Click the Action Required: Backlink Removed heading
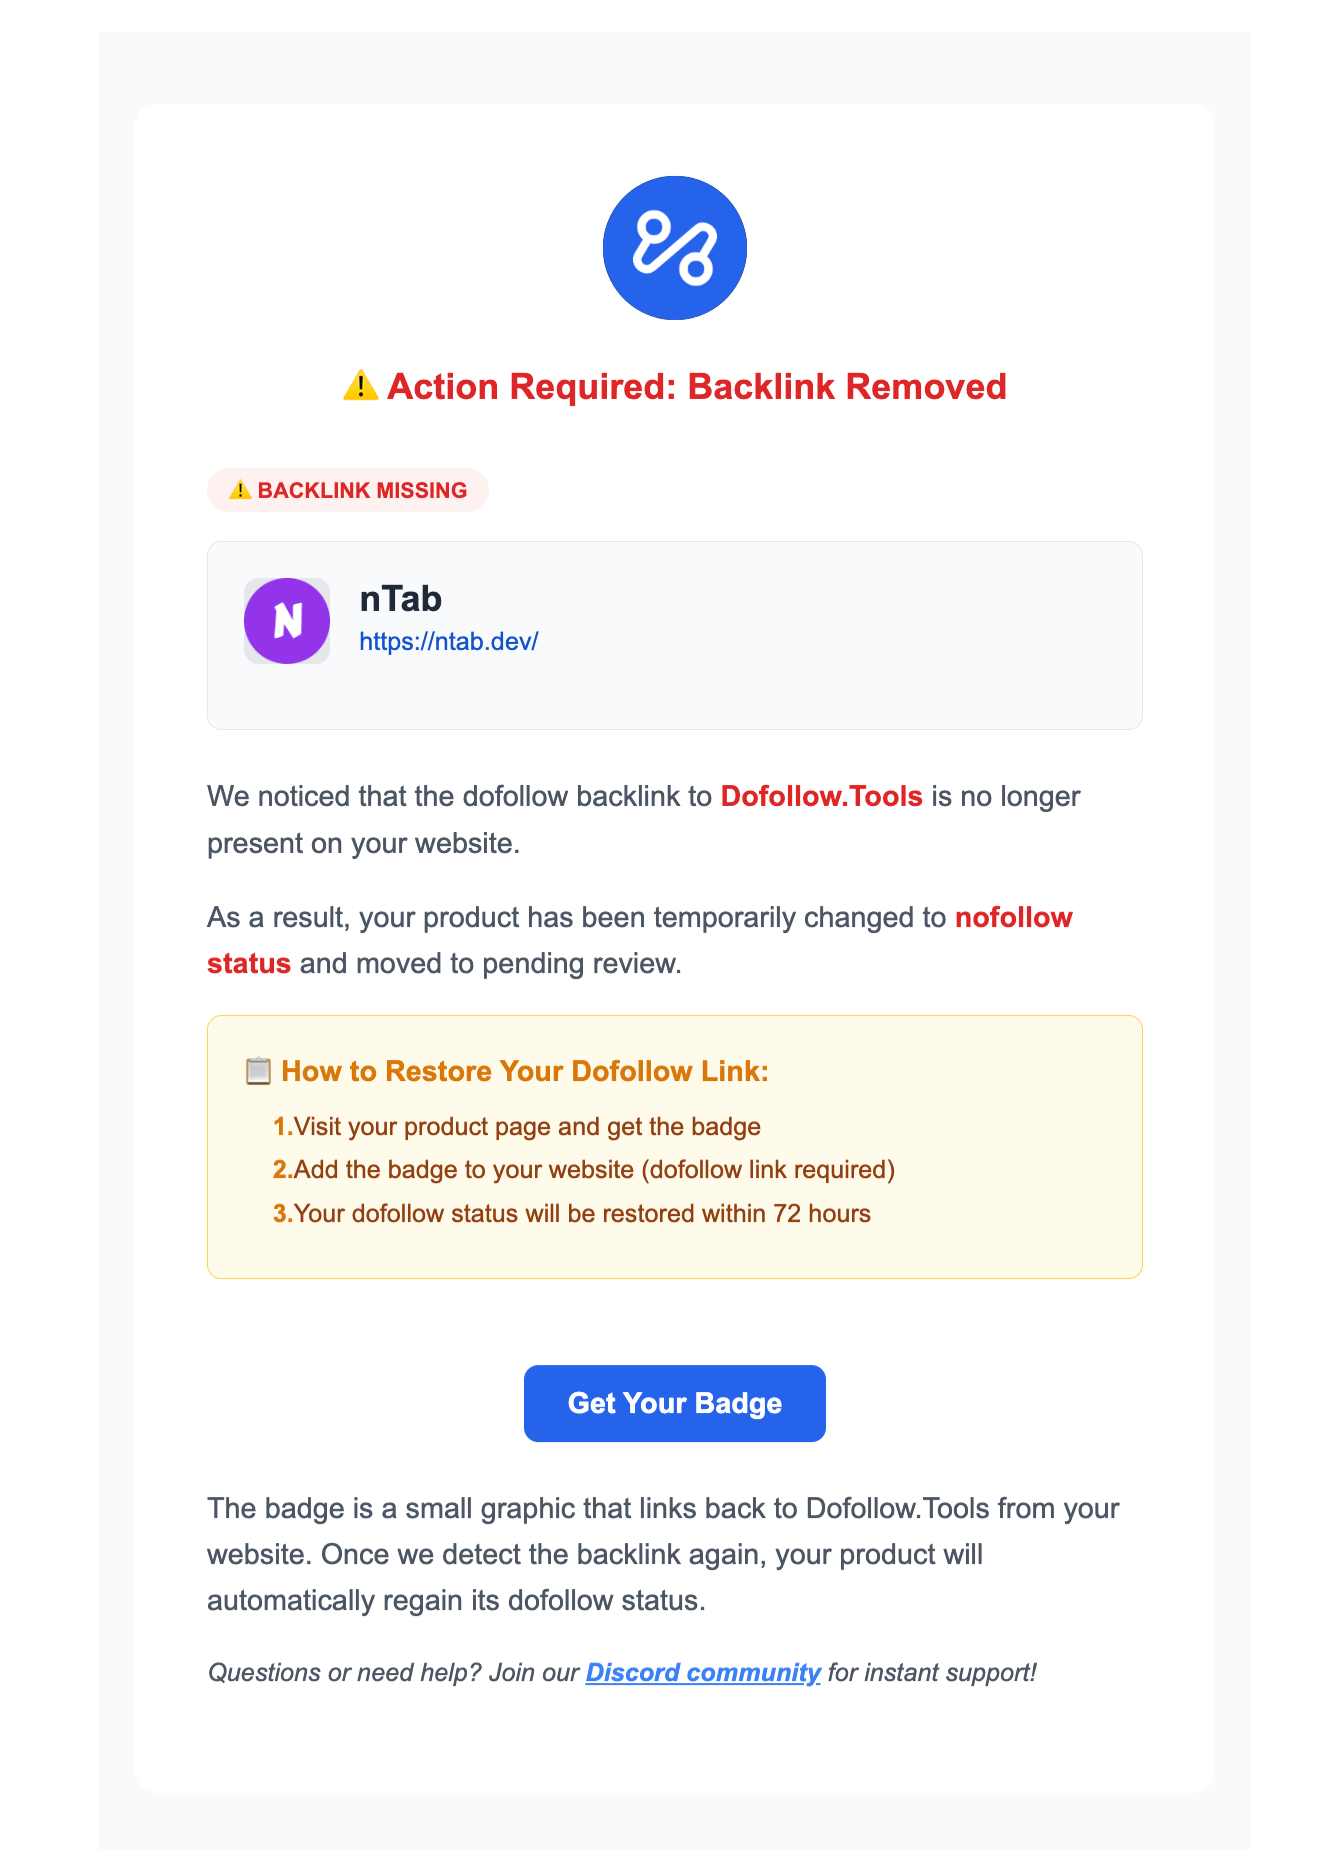This screenshot has width=1321, height=1850. click(x=696, y=386)
